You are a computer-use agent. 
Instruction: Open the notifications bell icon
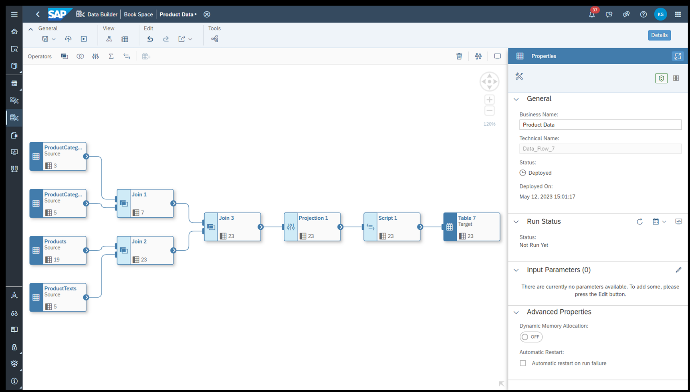pyautogui.click(x=592, y=15)
